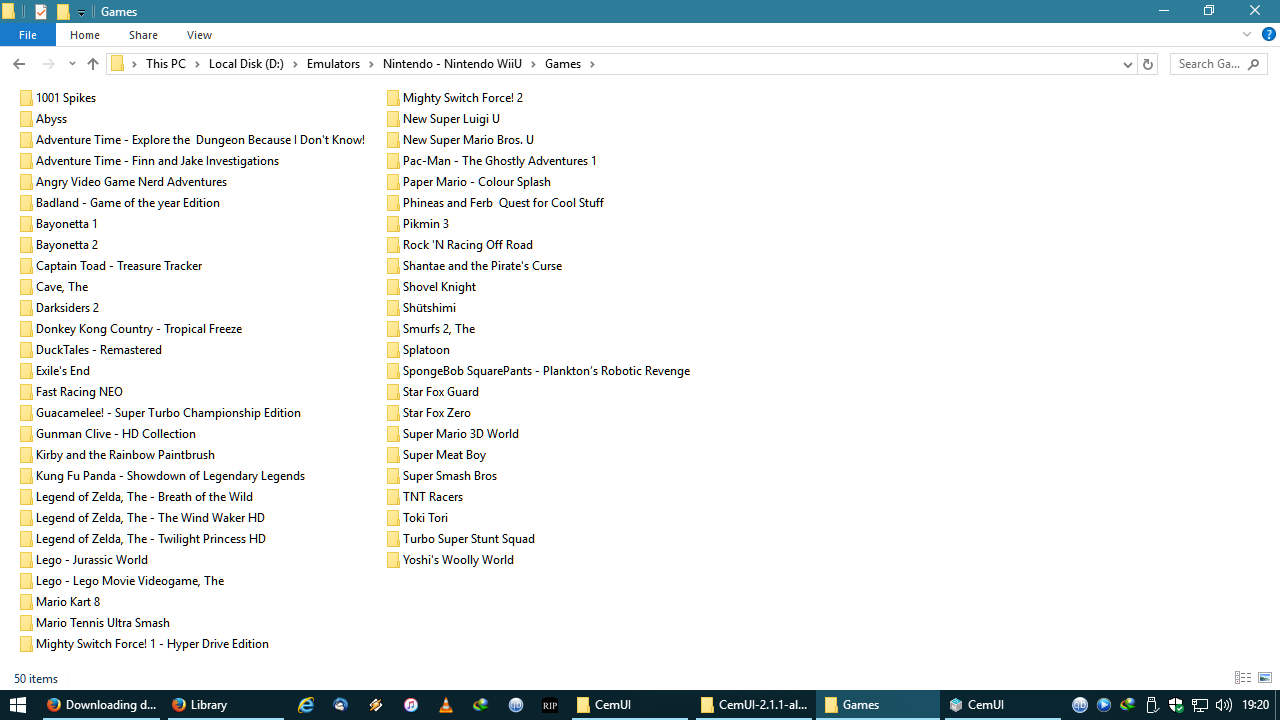Click the Safely Remove Hardware USB tray icon
Screen dimensions: 1280x720
[1152, 705]
